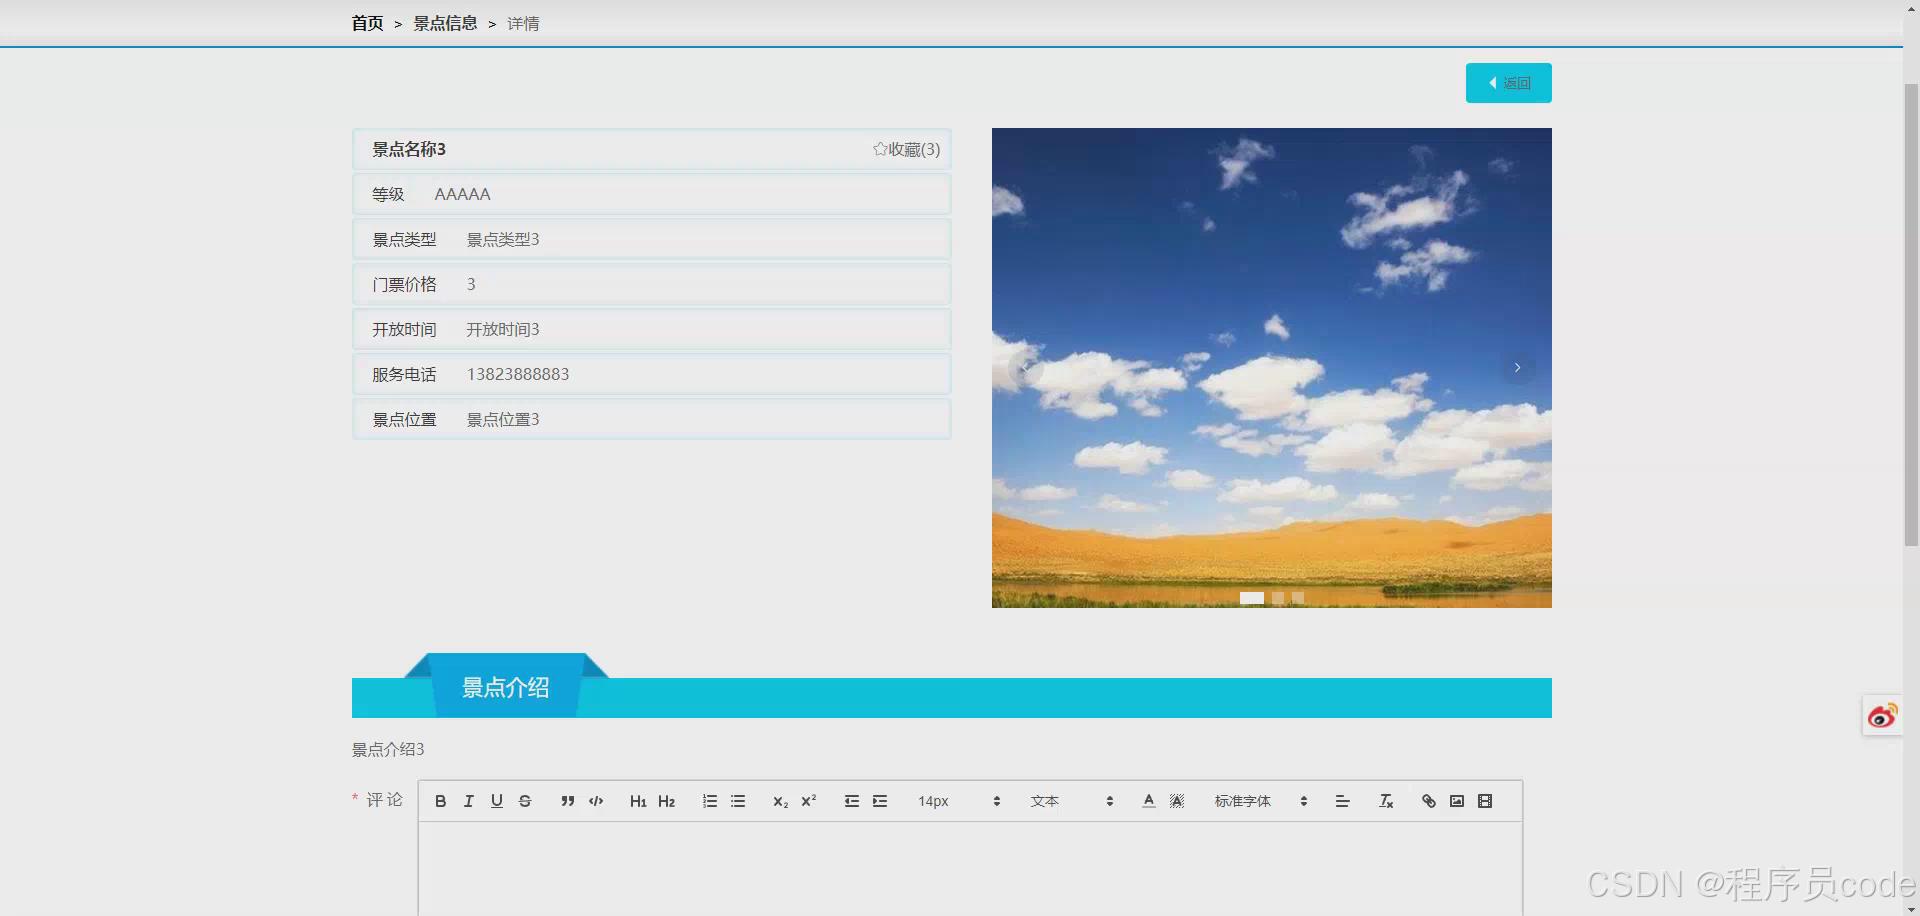Select the third carousel indicator

1298,598
